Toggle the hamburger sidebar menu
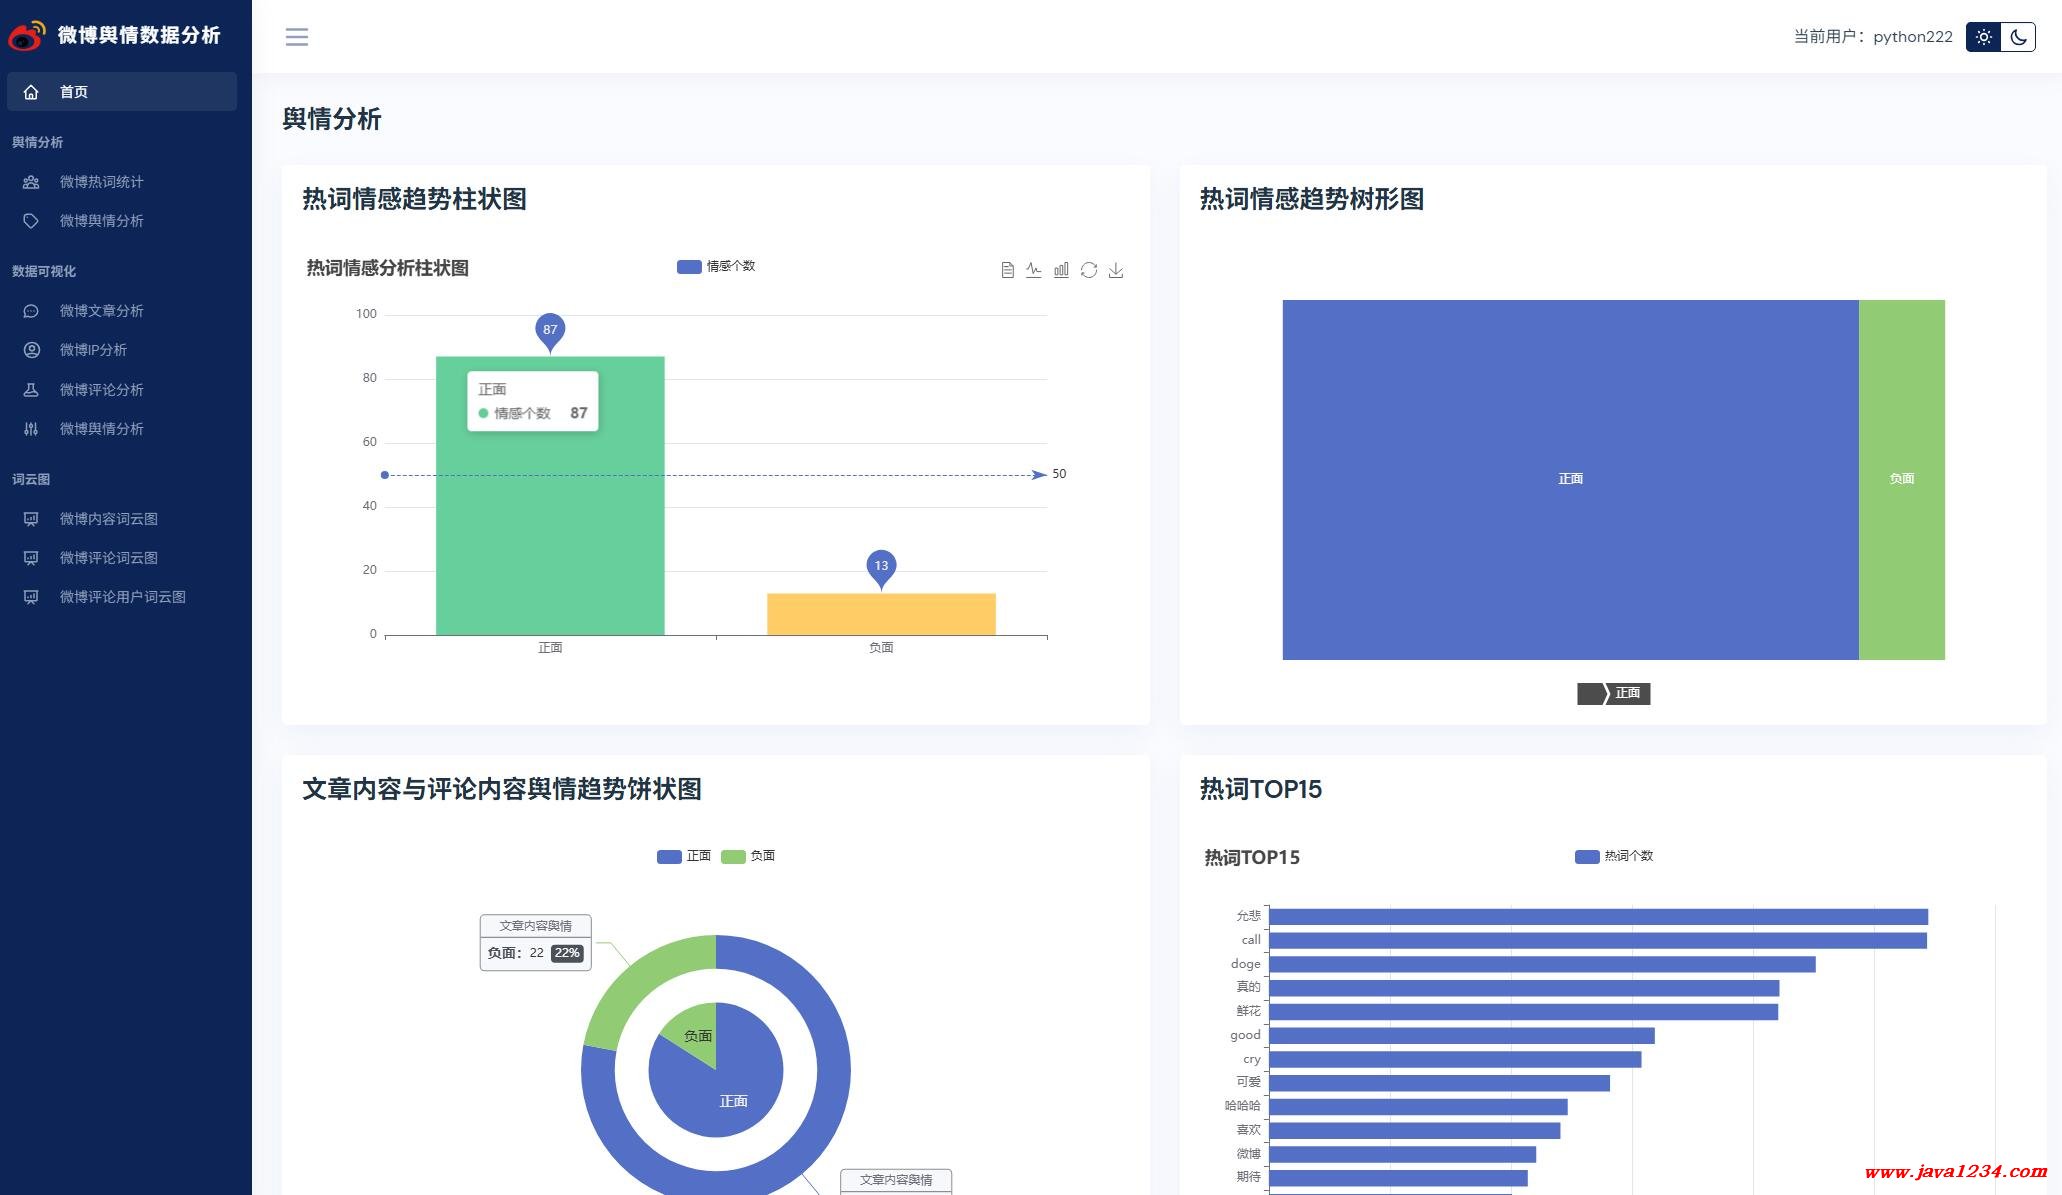 click(296, 37)
